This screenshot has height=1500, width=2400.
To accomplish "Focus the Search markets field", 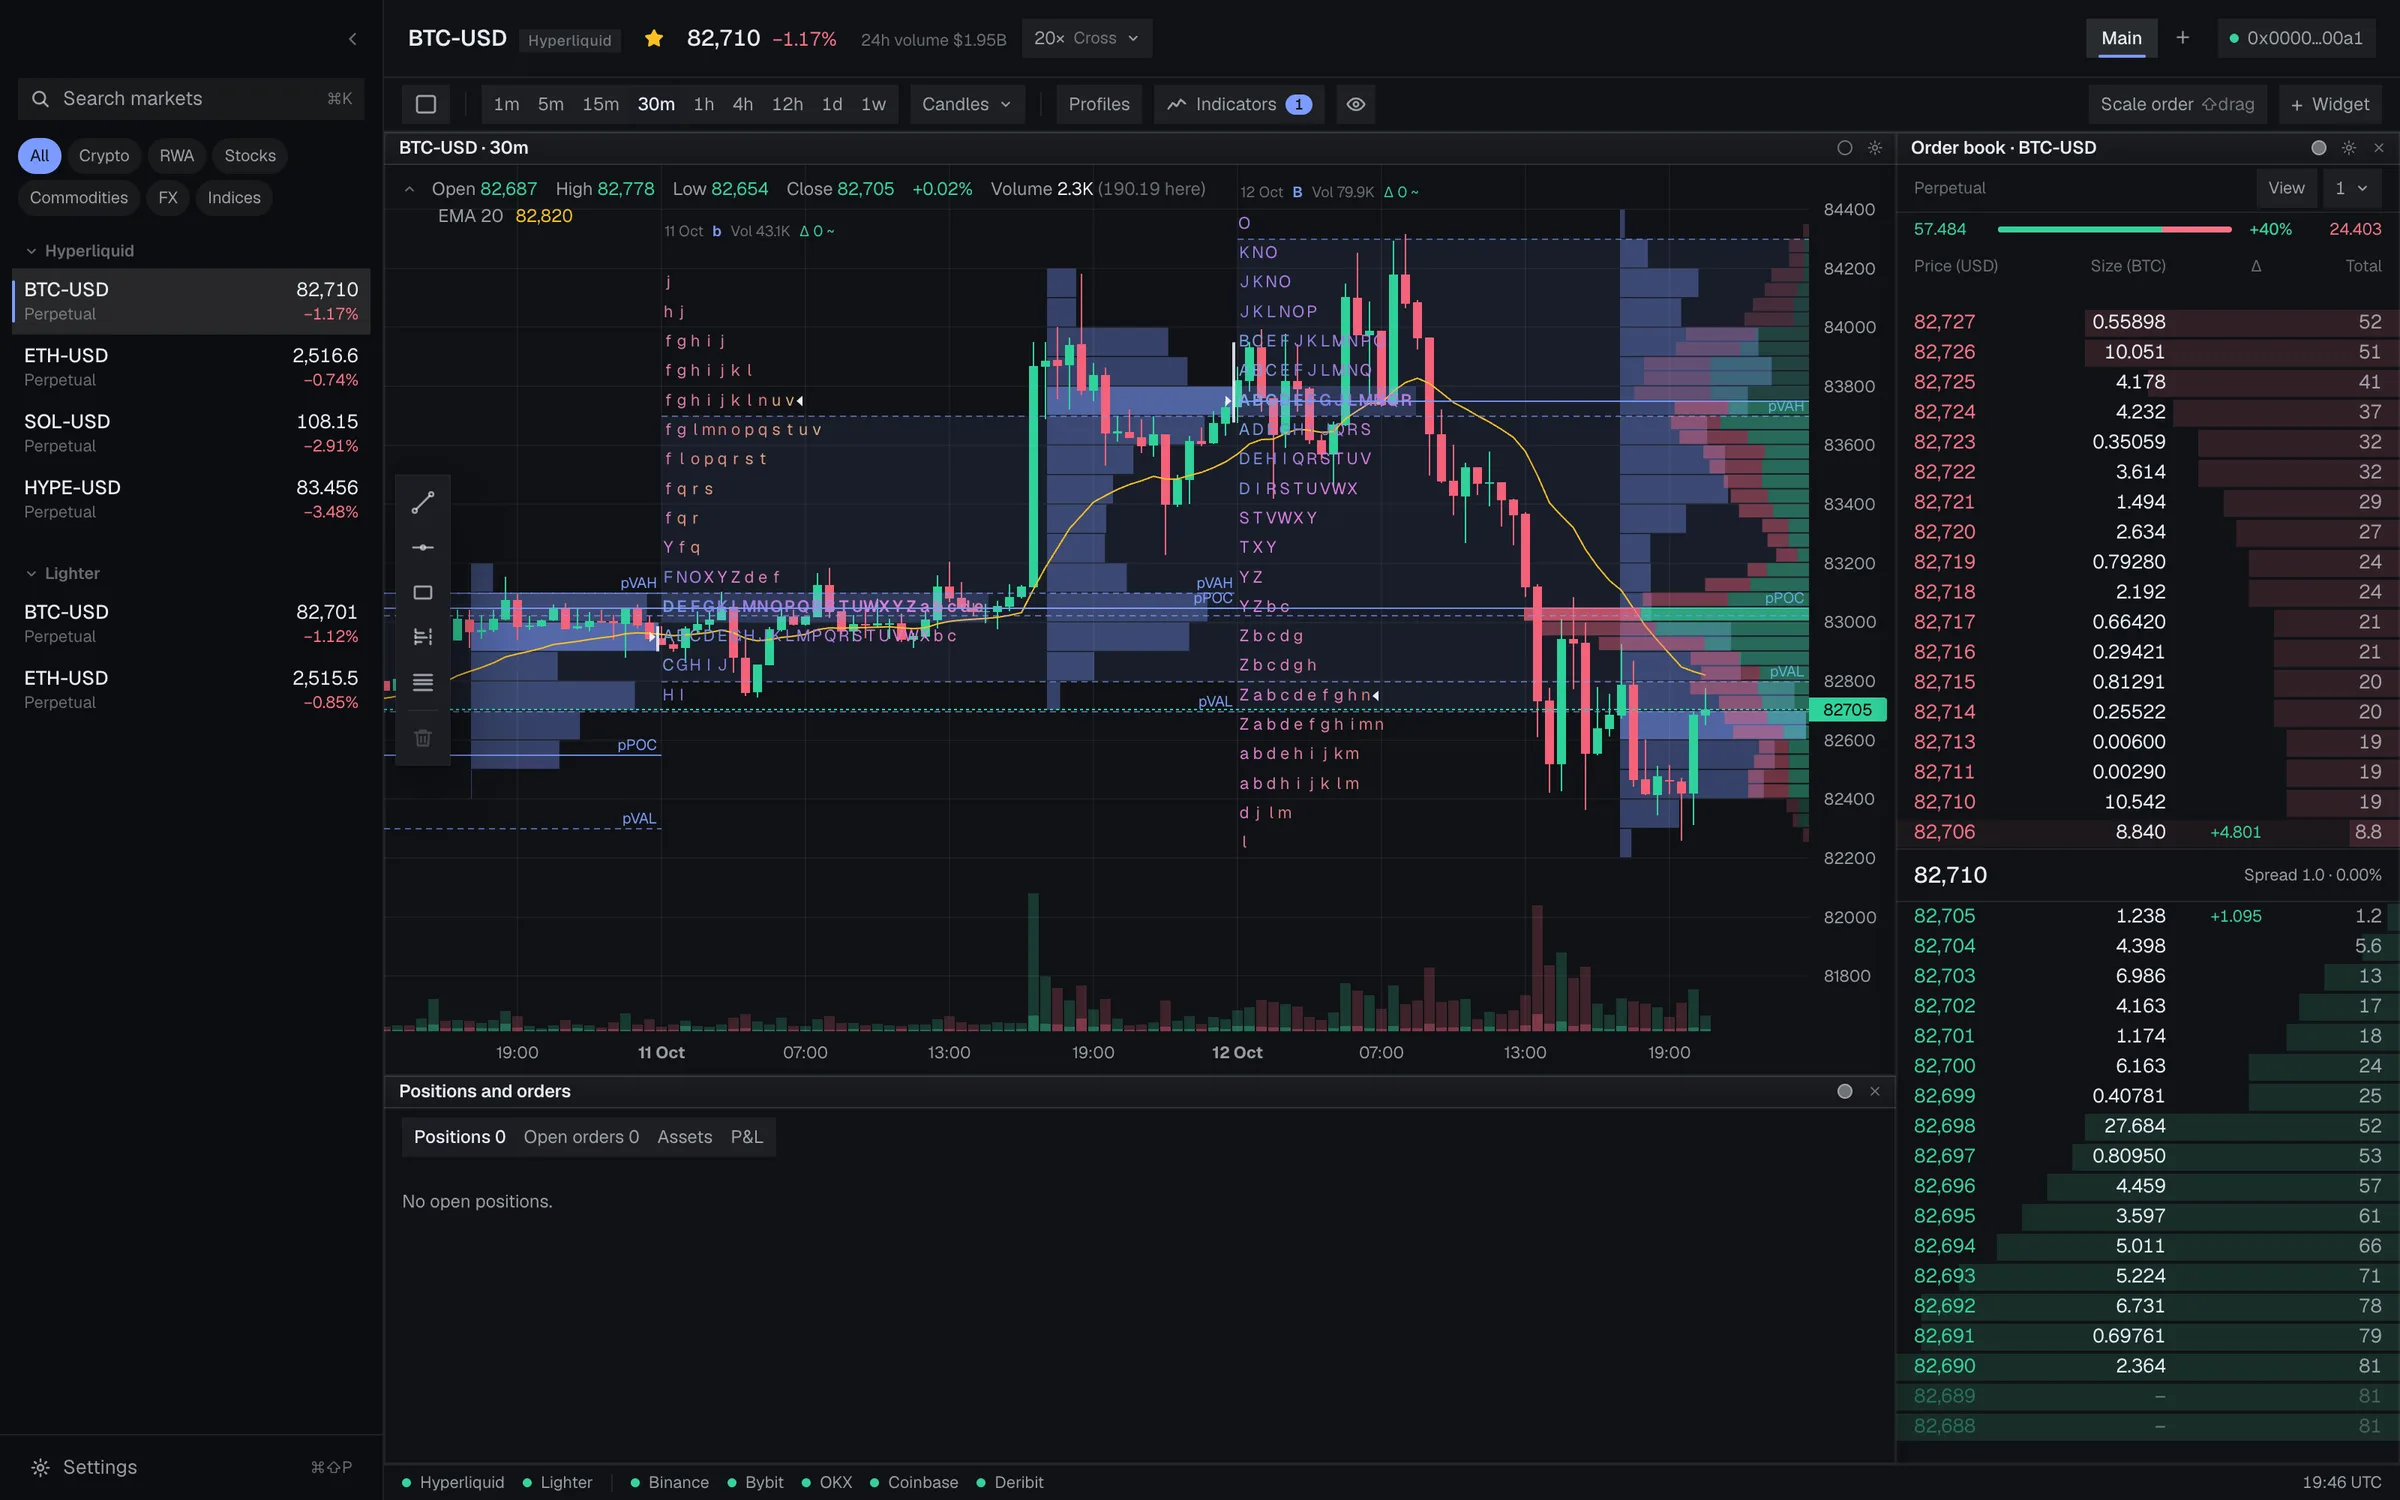I will point(191,99).
